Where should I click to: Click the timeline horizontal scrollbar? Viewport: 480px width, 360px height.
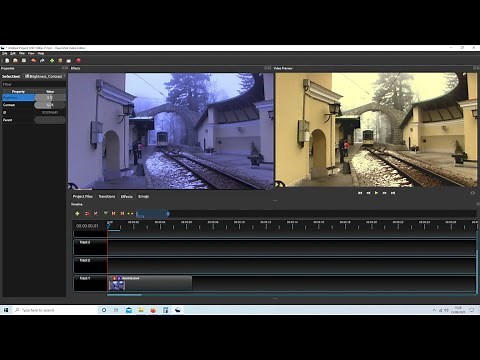[x=125, y=295]
